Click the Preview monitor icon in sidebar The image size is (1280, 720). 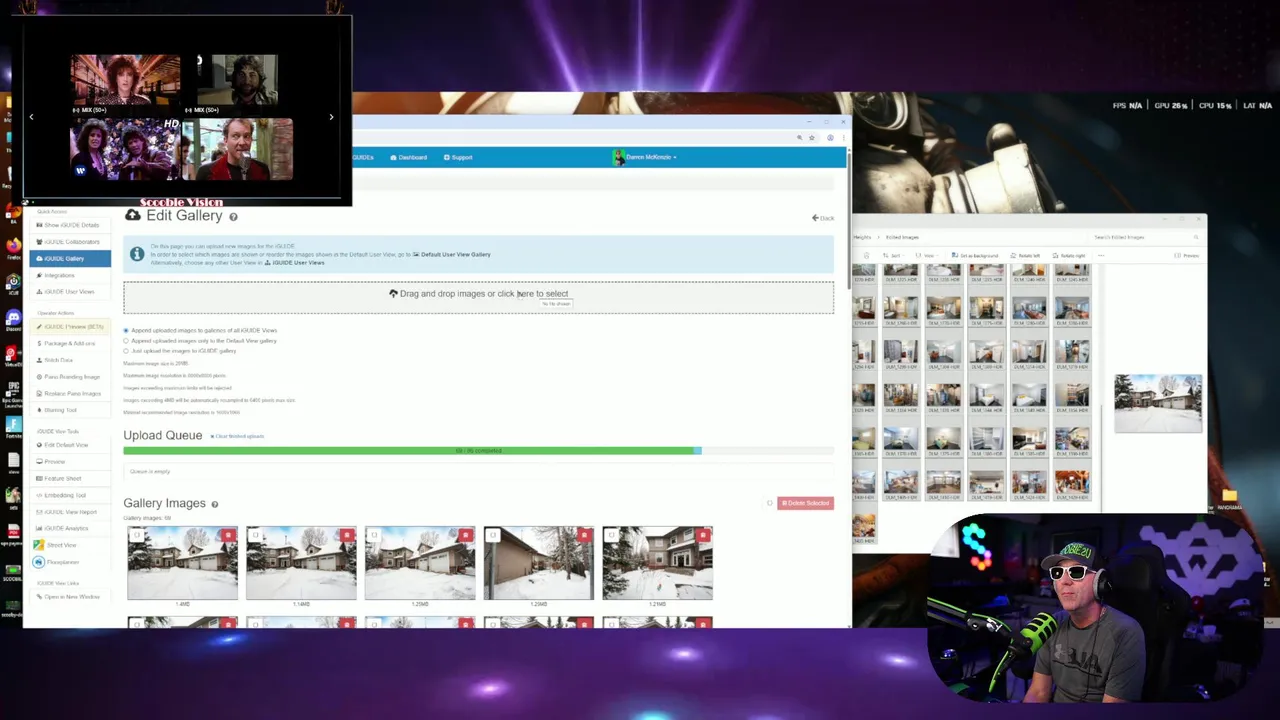pos(39,462)
